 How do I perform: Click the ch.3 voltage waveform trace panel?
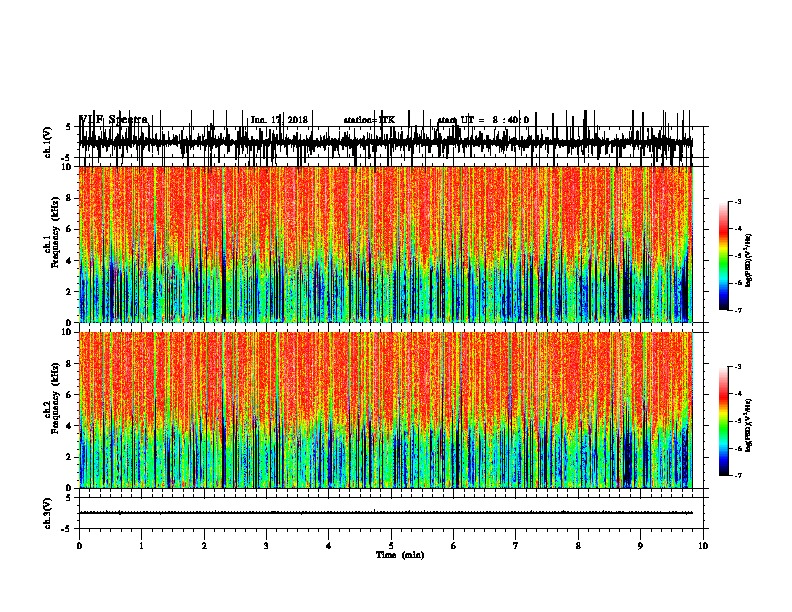(x=391, y=513)
